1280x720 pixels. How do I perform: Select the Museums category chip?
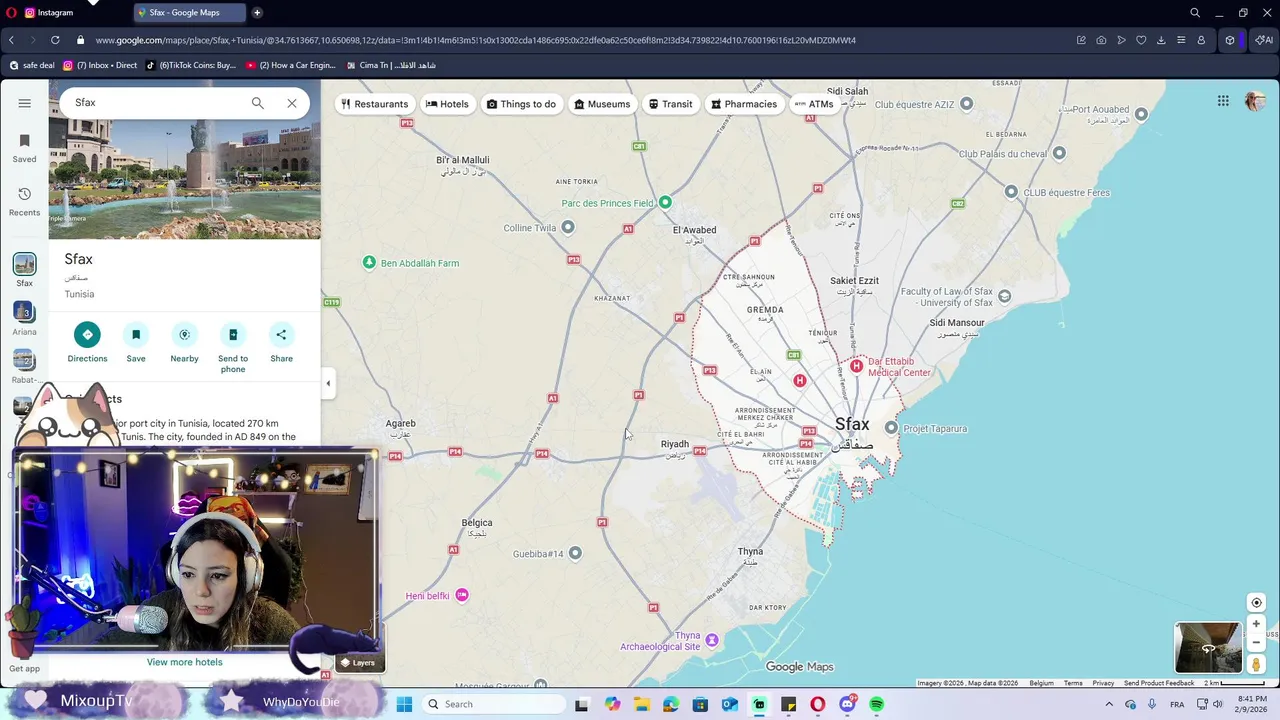pos(602,104)
